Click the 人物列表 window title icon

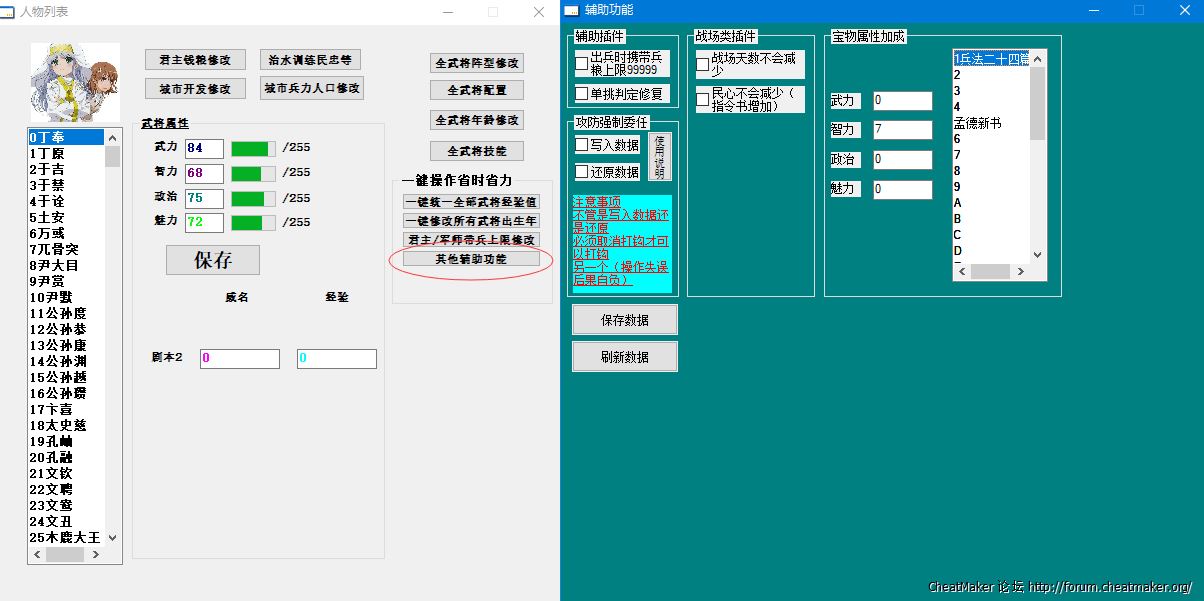point(9,11)
